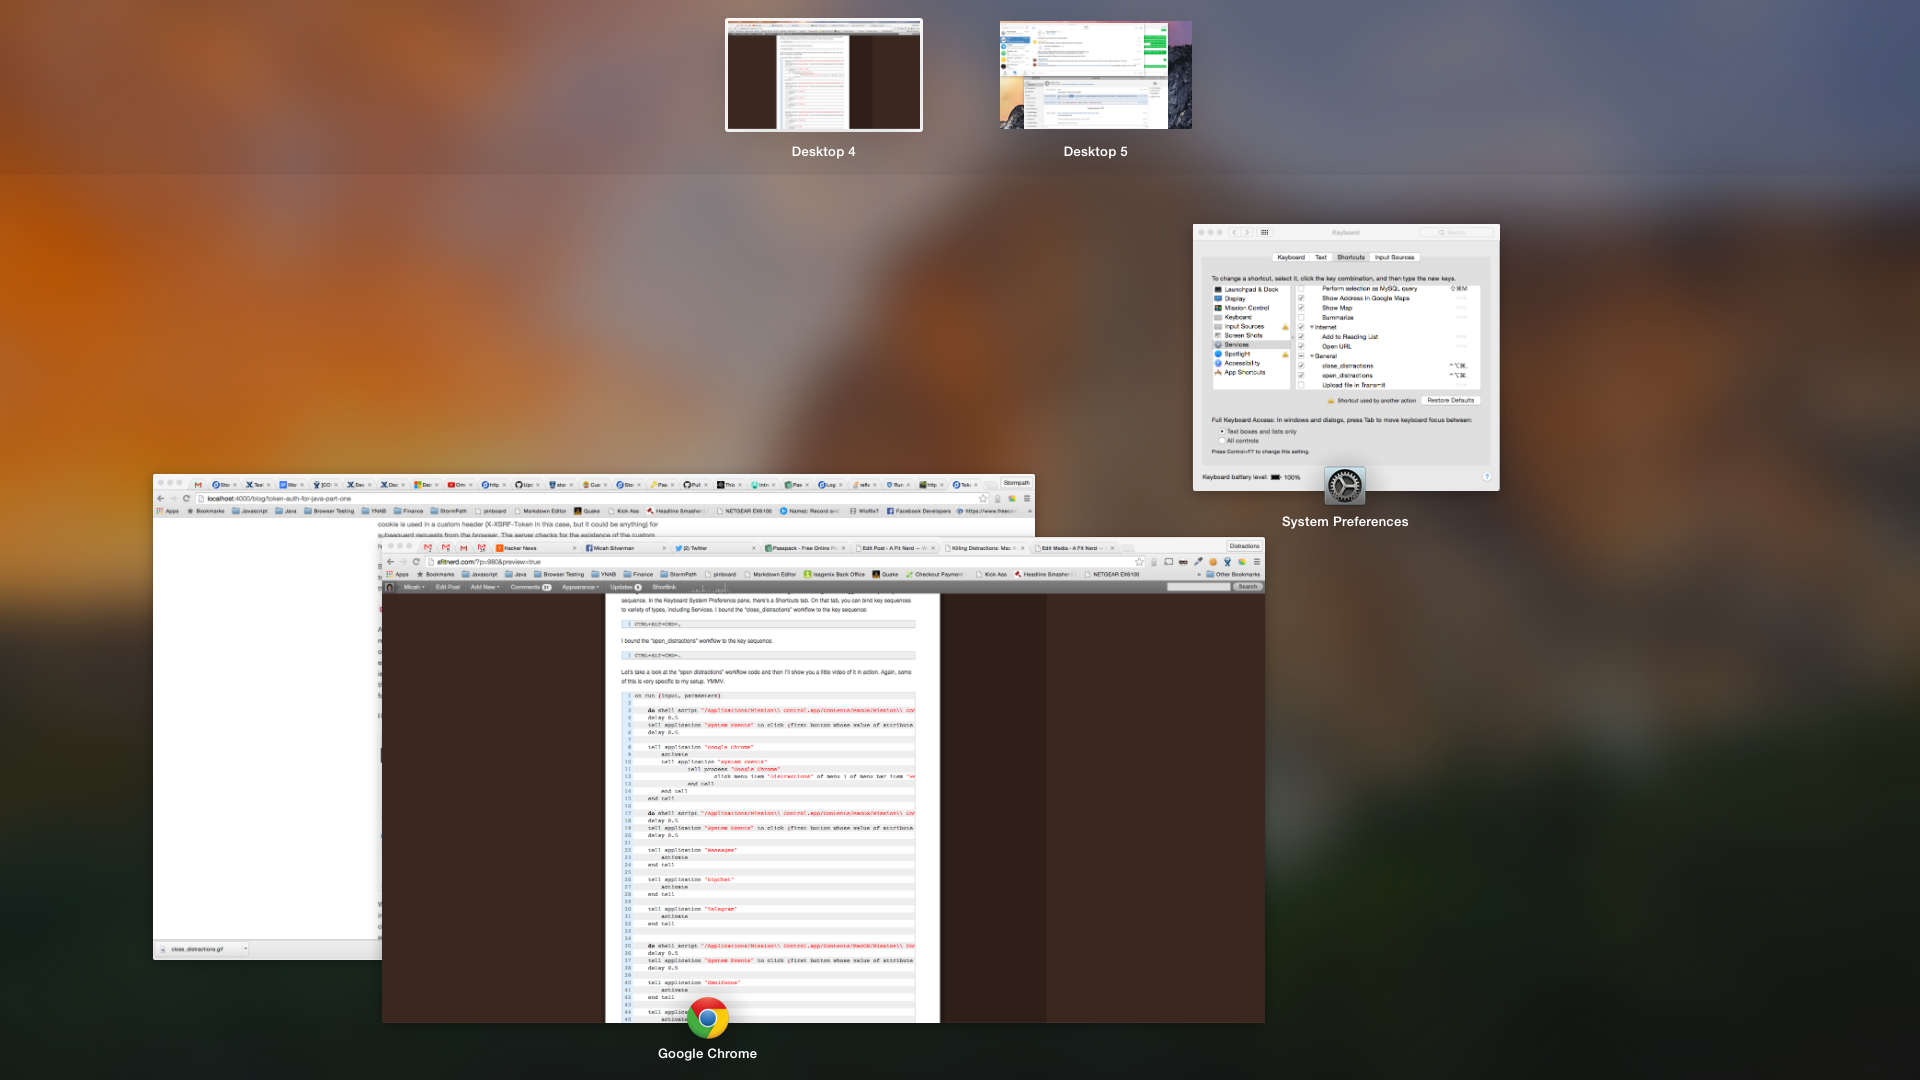Open the Add New dropdown in WordPress bar
The image size is (1920, 1080).
point(485,587)
